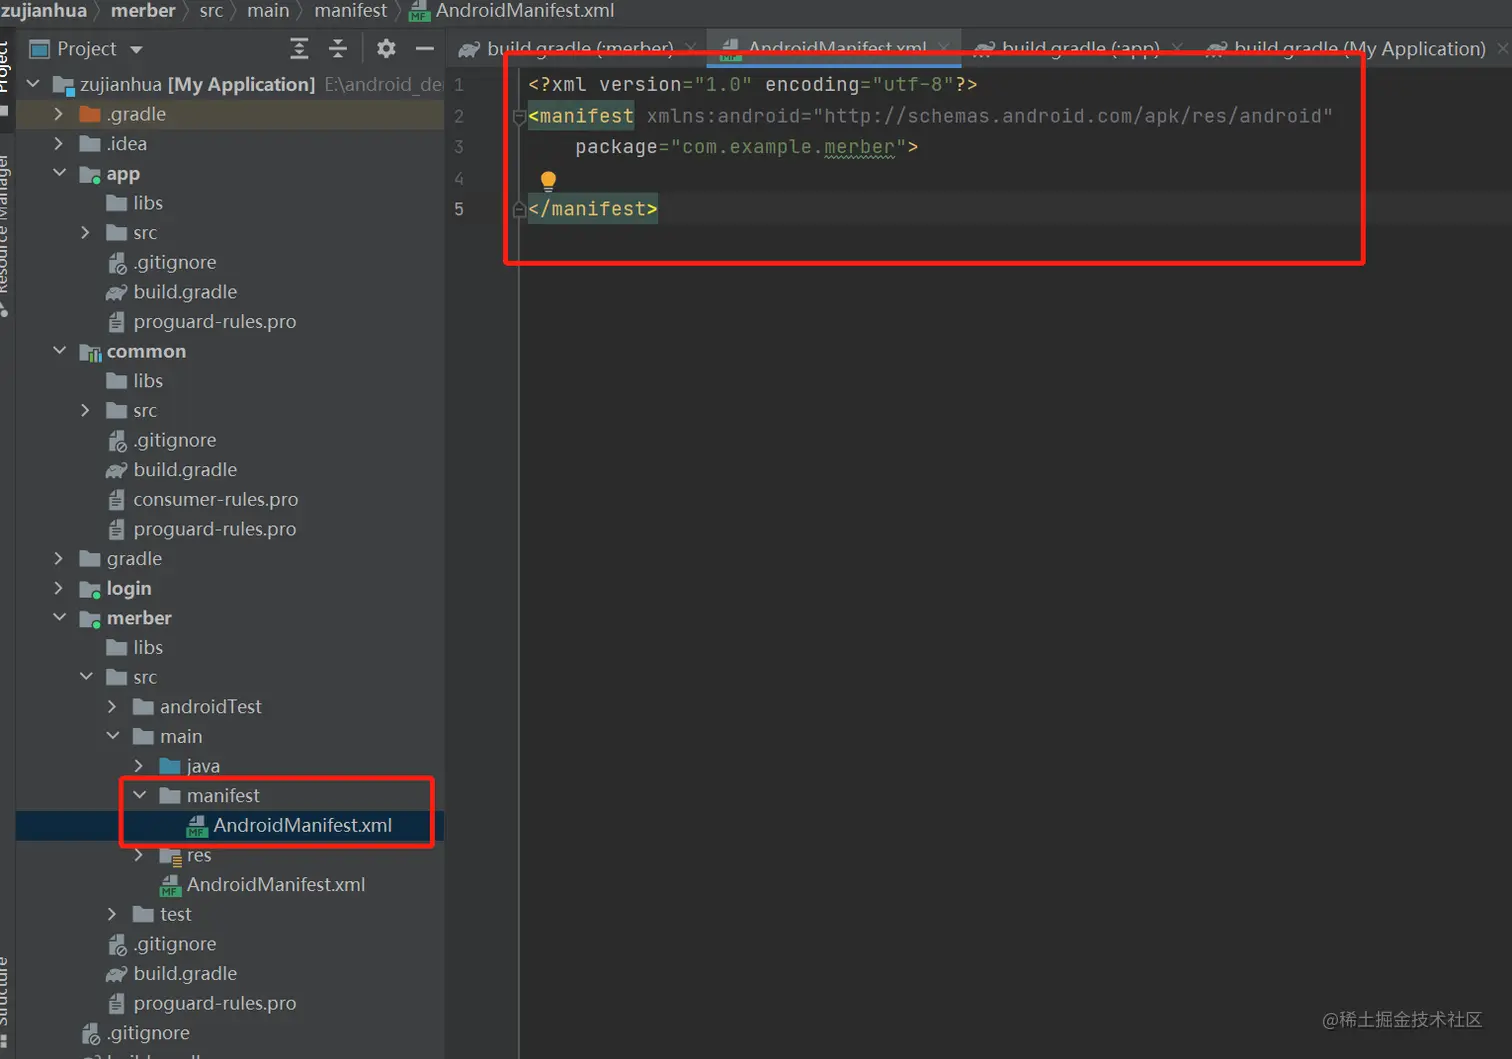Collapse the manifest folder chevron

[x=140, y=795]
